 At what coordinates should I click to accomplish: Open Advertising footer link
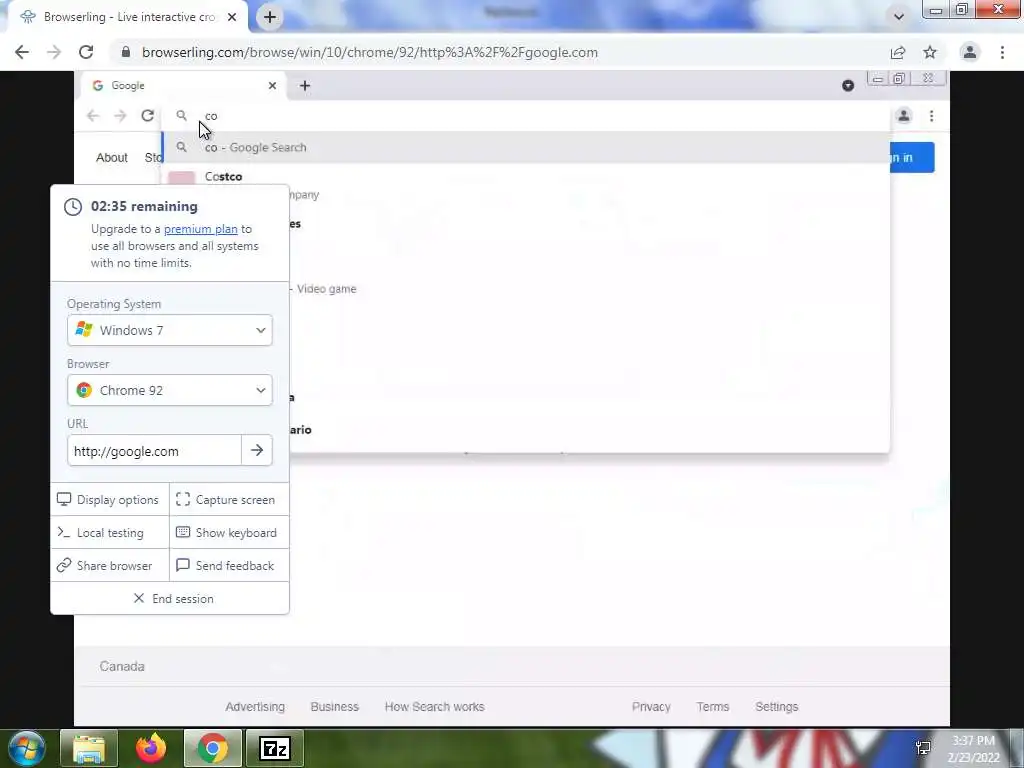pyautogui.click(x=255, y=707)
